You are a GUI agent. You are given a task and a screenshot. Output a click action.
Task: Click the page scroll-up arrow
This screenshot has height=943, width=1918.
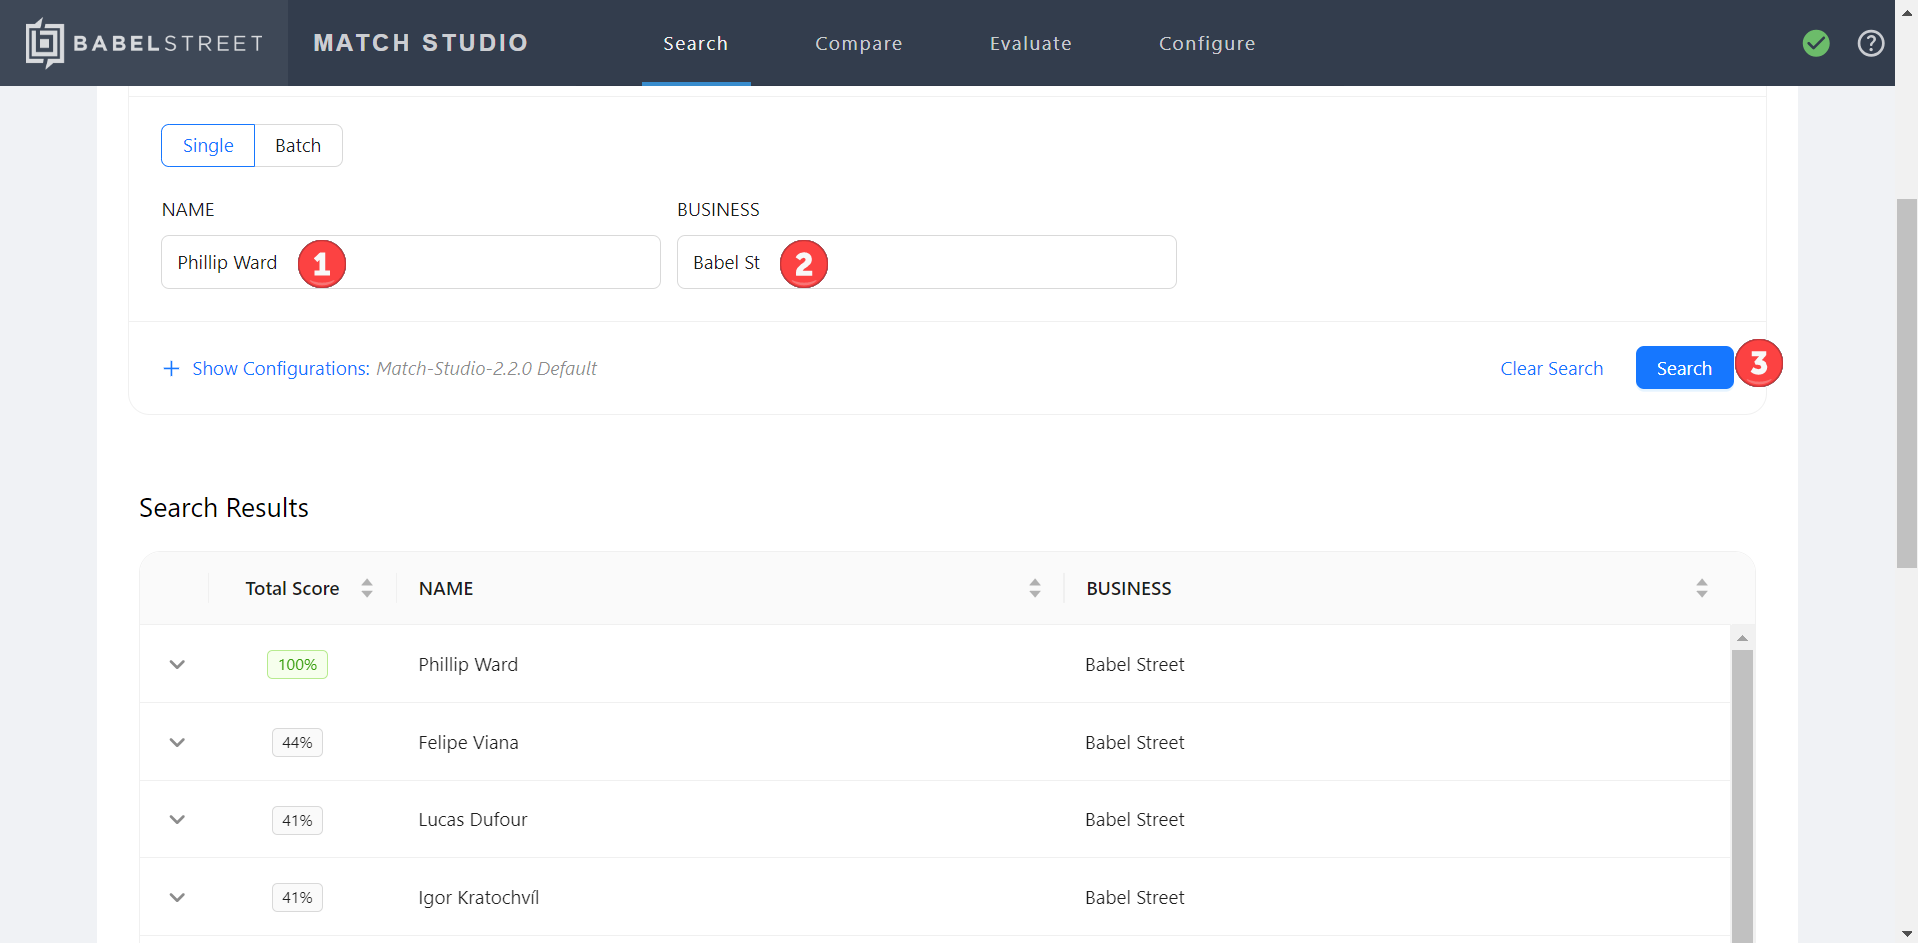tap(1906, 12)
